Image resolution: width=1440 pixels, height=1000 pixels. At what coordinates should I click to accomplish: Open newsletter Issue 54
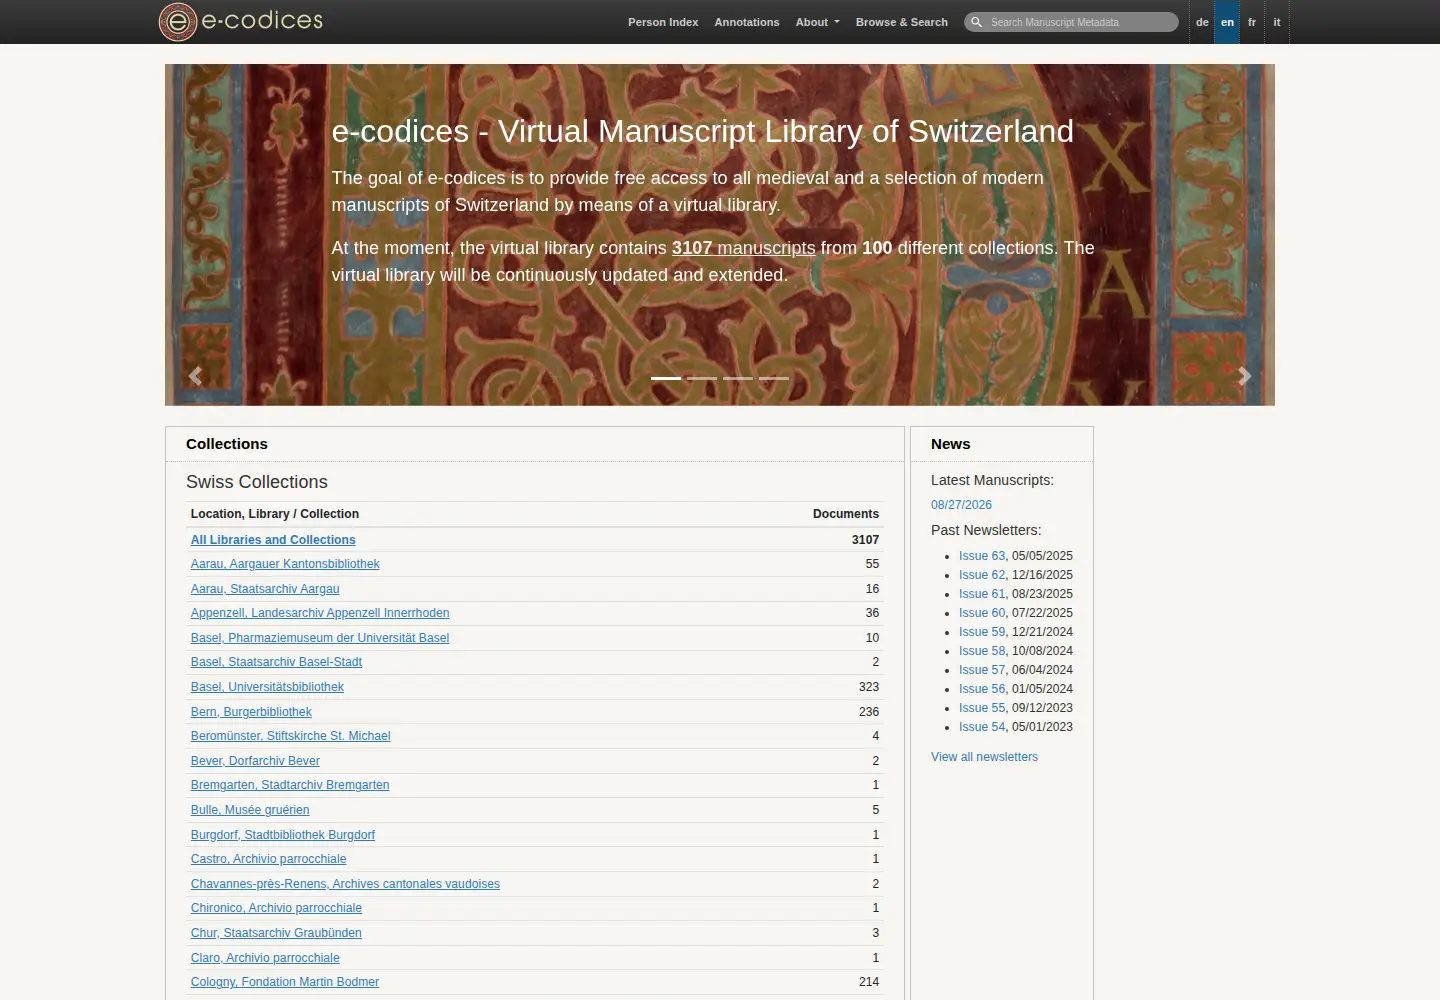982,727
